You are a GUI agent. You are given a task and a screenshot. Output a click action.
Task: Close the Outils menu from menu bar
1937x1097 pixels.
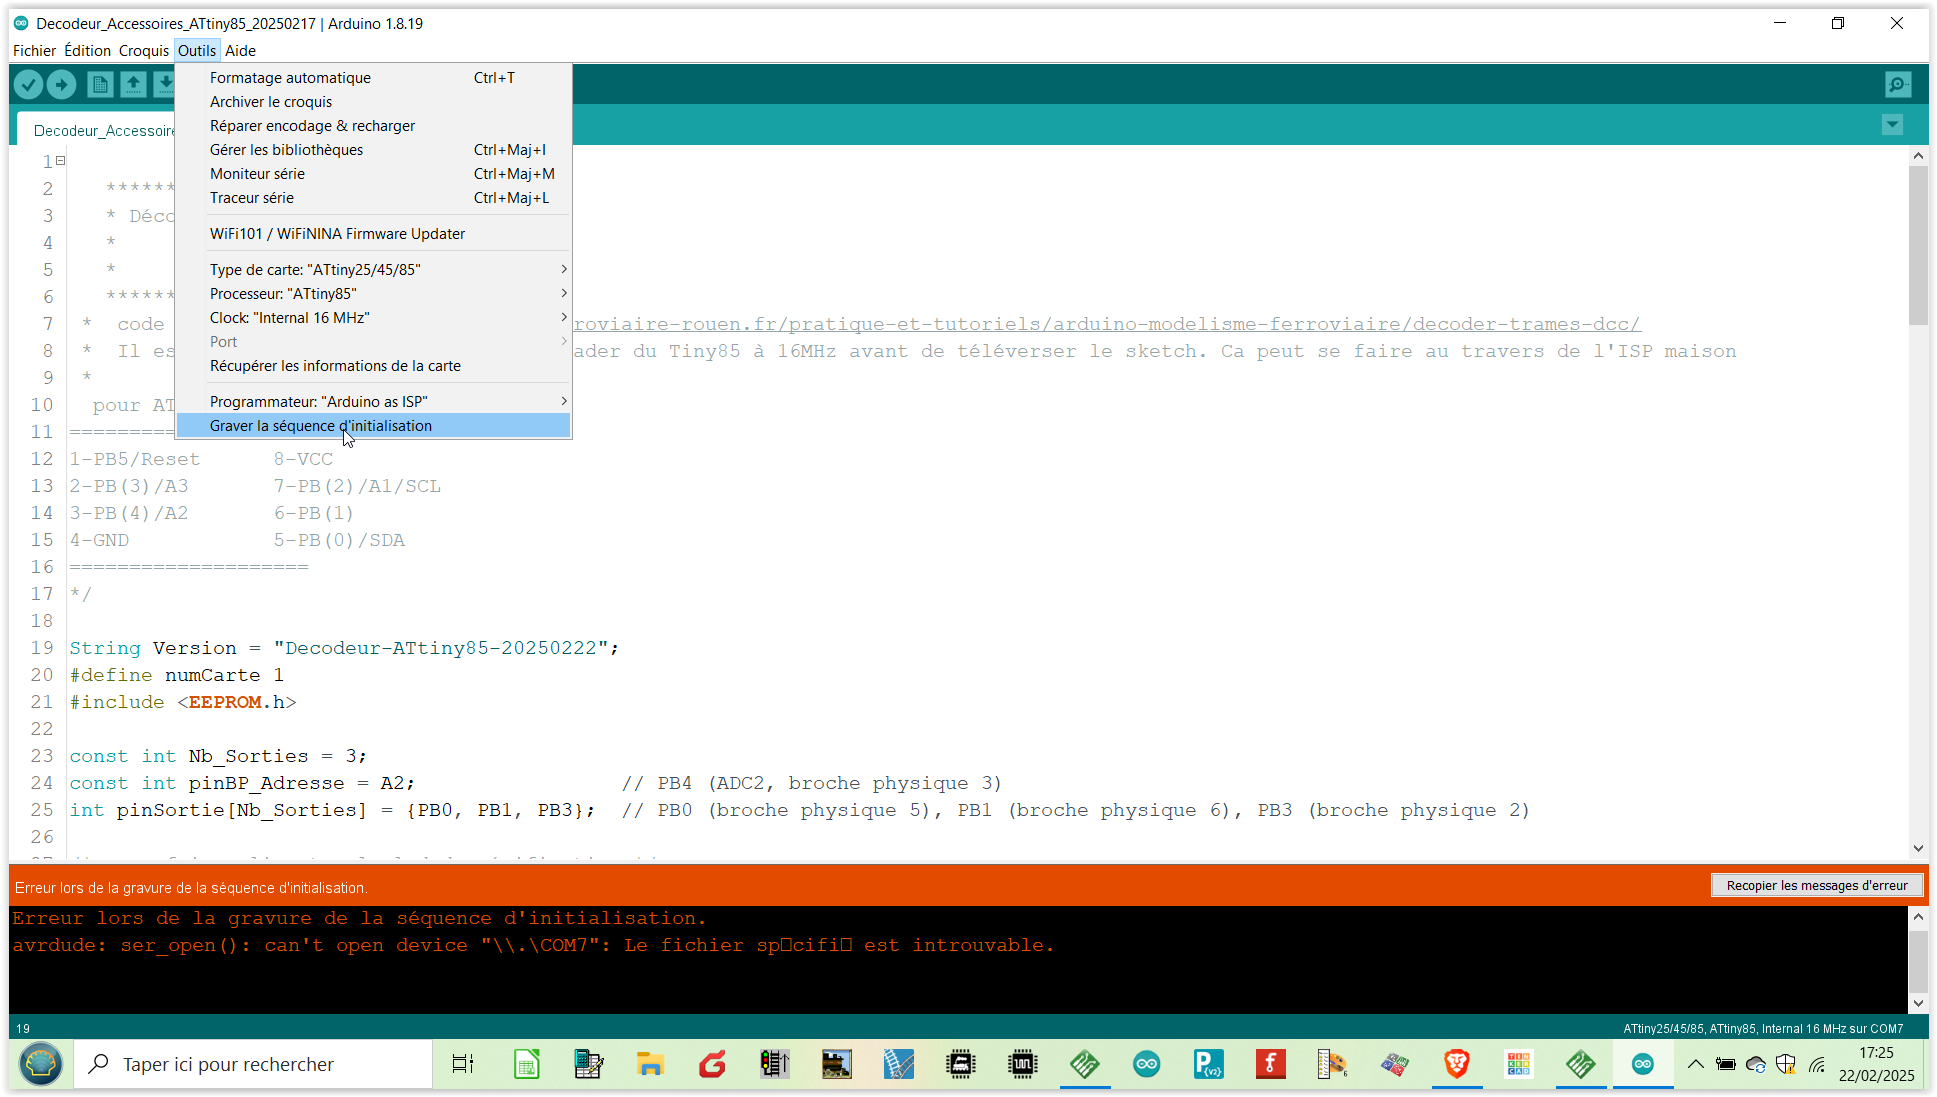(197, 50)
